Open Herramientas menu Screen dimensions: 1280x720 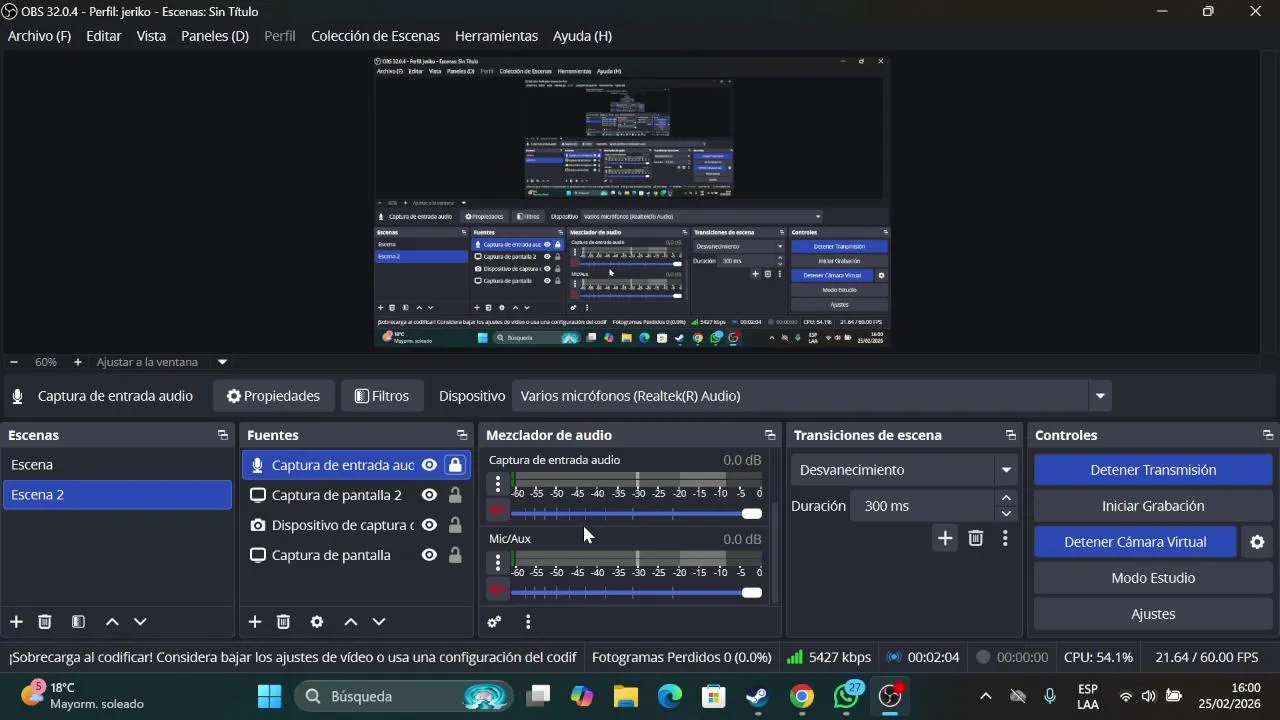point(496,36)
